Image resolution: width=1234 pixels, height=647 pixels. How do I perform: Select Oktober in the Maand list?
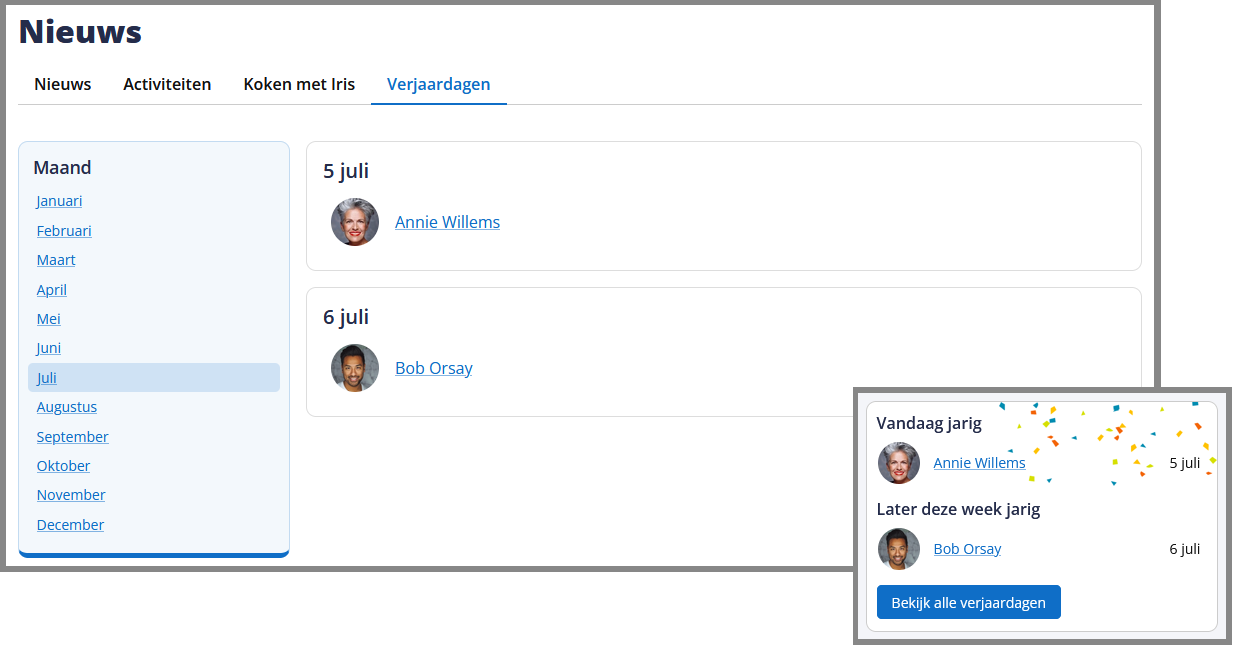pyautogui.click(x=63, y=466)
